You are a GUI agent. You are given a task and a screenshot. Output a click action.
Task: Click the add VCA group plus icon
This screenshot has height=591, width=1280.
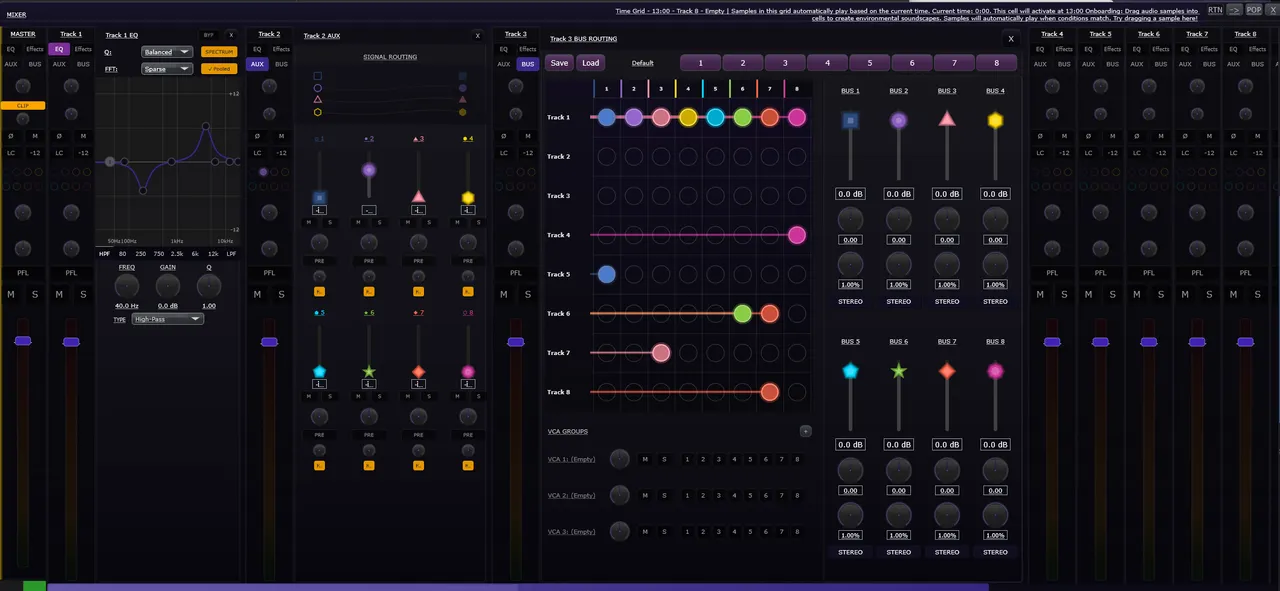pyautogui.click(x=806, y=431)
